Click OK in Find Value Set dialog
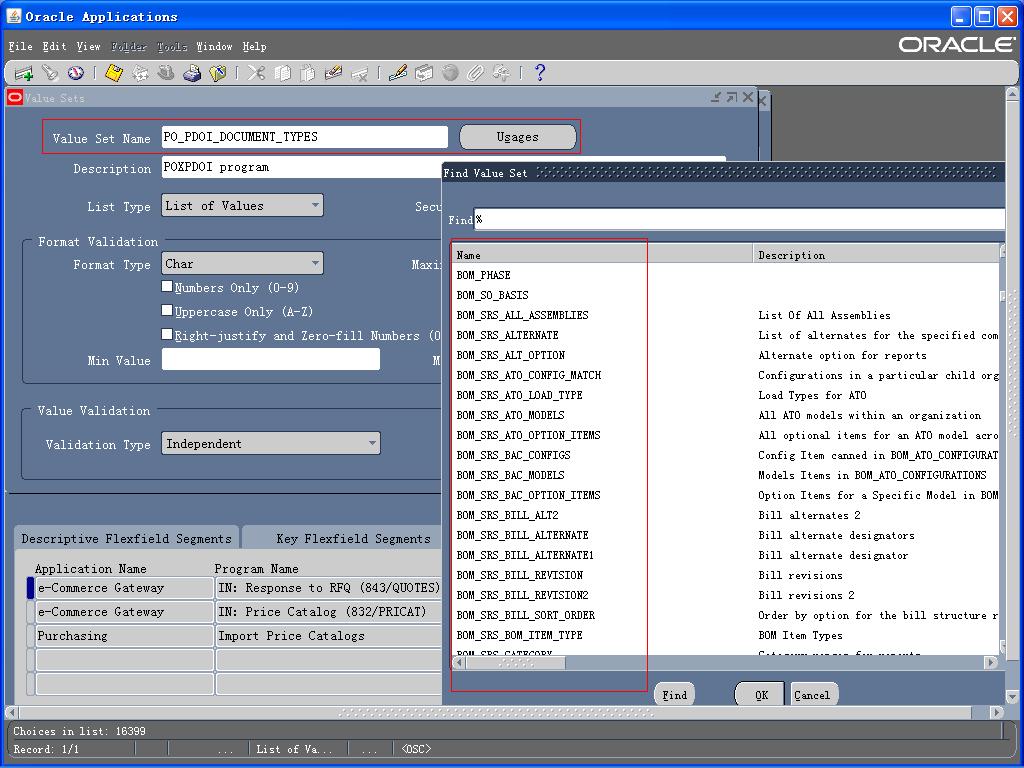The height and width of the screenshot is (768, 1024). [761, 695]
